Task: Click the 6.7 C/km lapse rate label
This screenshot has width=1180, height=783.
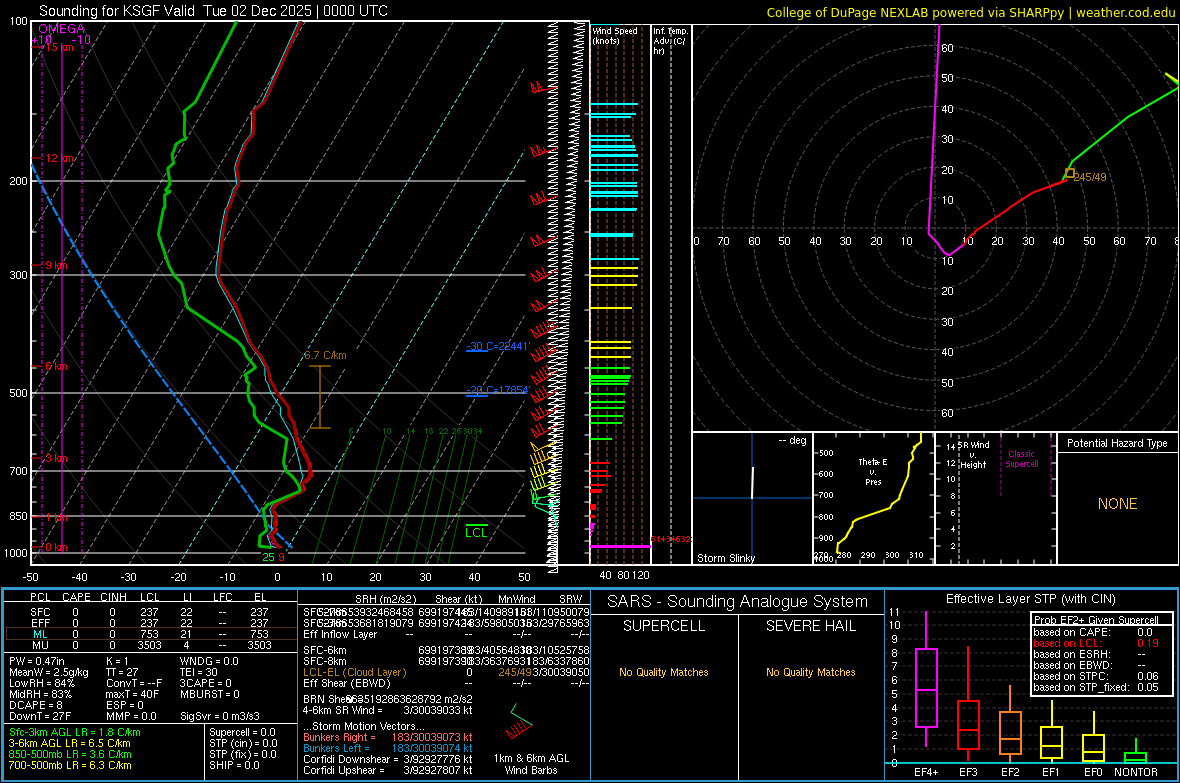Action: [325, 355]
